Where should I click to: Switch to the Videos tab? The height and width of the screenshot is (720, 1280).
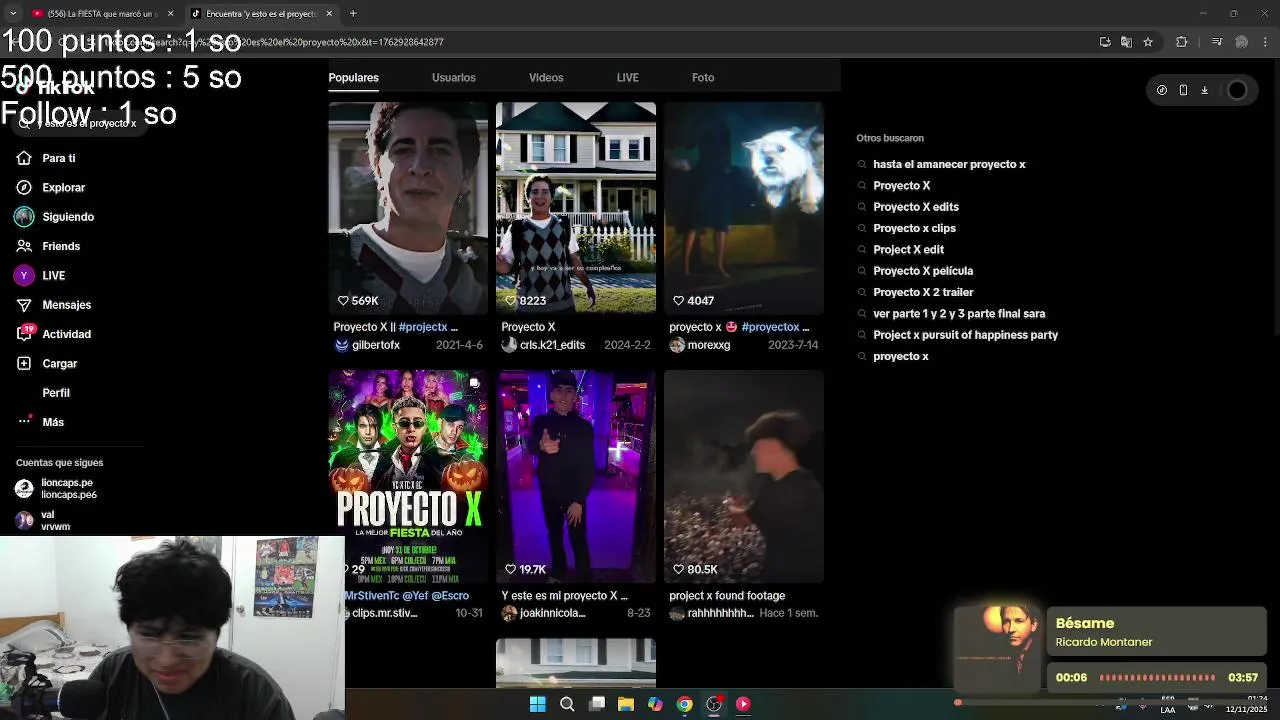point(546,77)
